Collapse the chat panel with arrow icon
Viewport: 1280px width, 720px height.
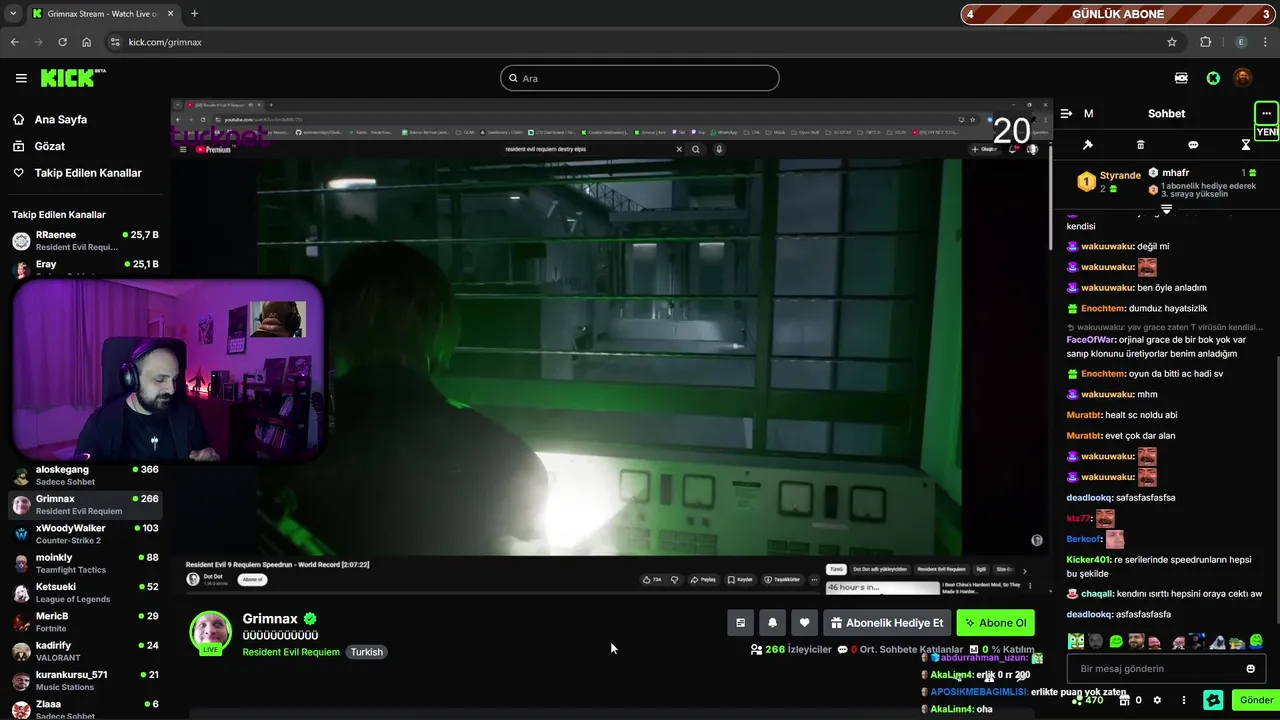(x=1066, y=114)
